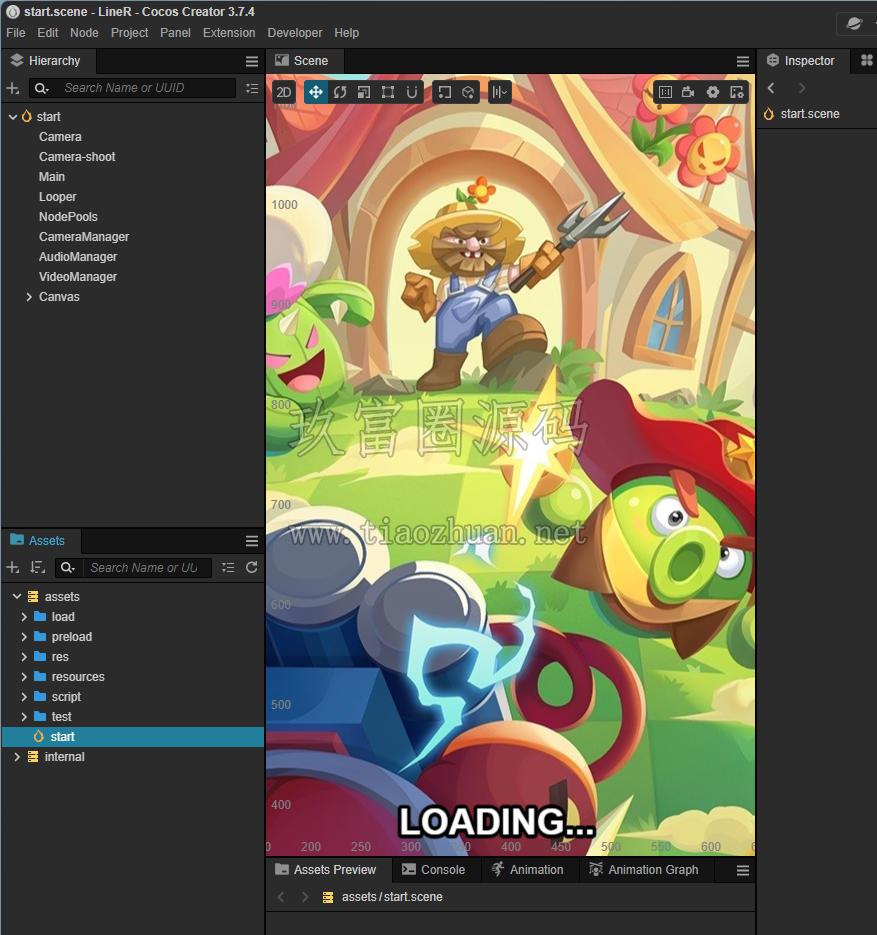Select the Main node in Hierarchy
The image size is (877, 935).
point(52,177)
